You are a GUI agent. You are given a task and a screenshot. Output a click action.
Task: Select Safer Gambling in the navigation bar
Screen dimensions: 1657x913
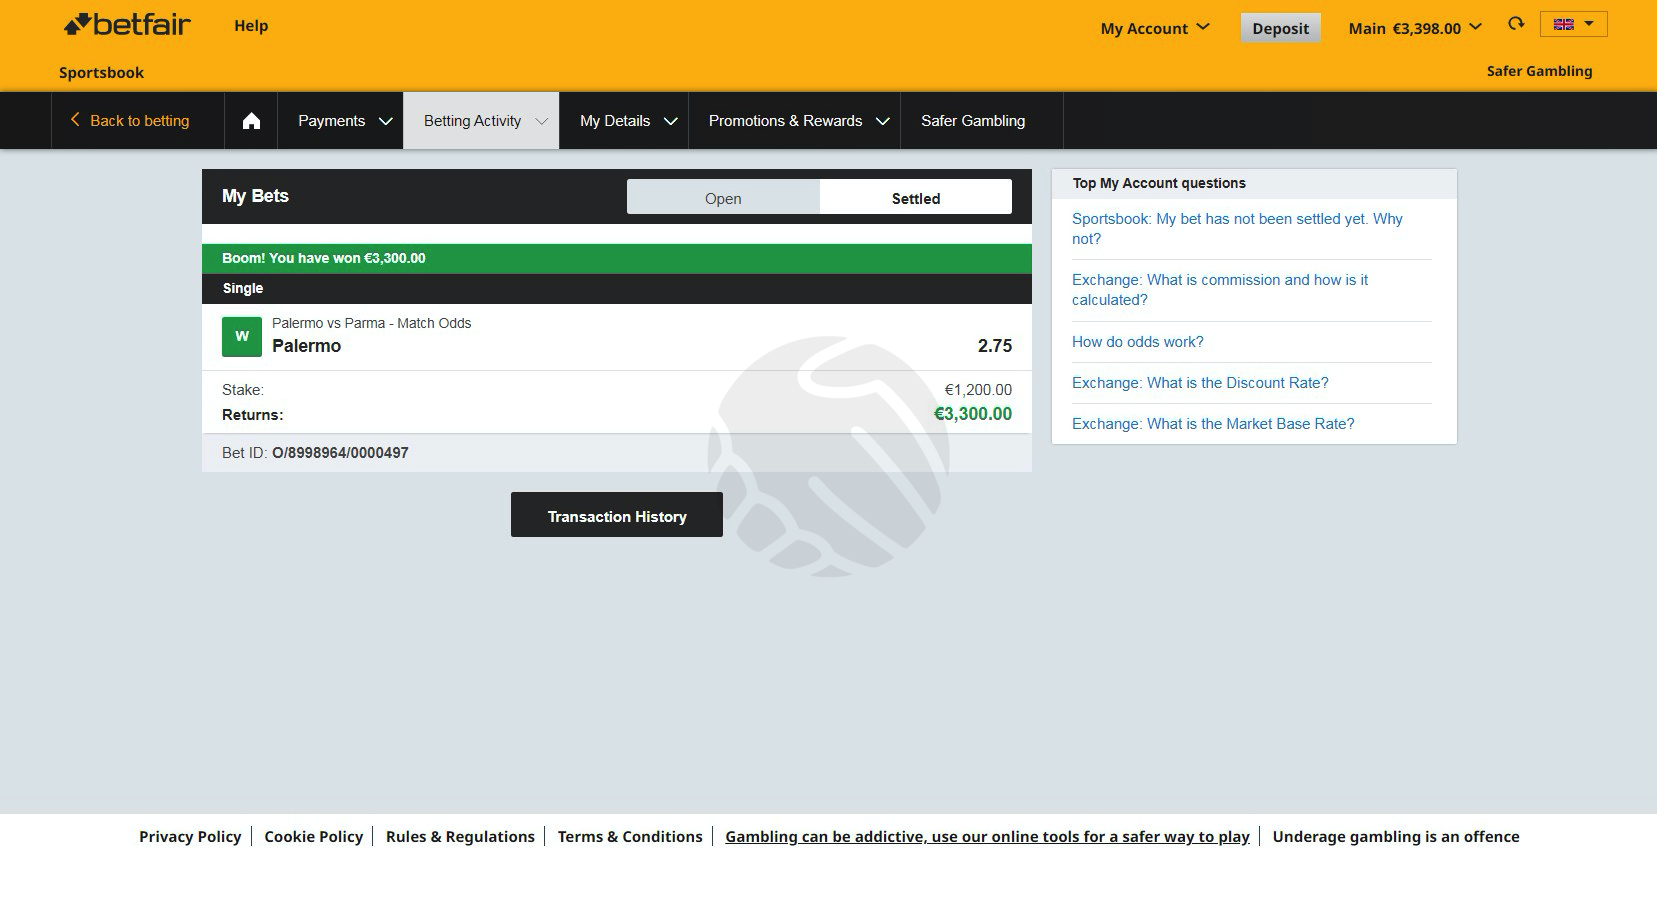point(973,121)
